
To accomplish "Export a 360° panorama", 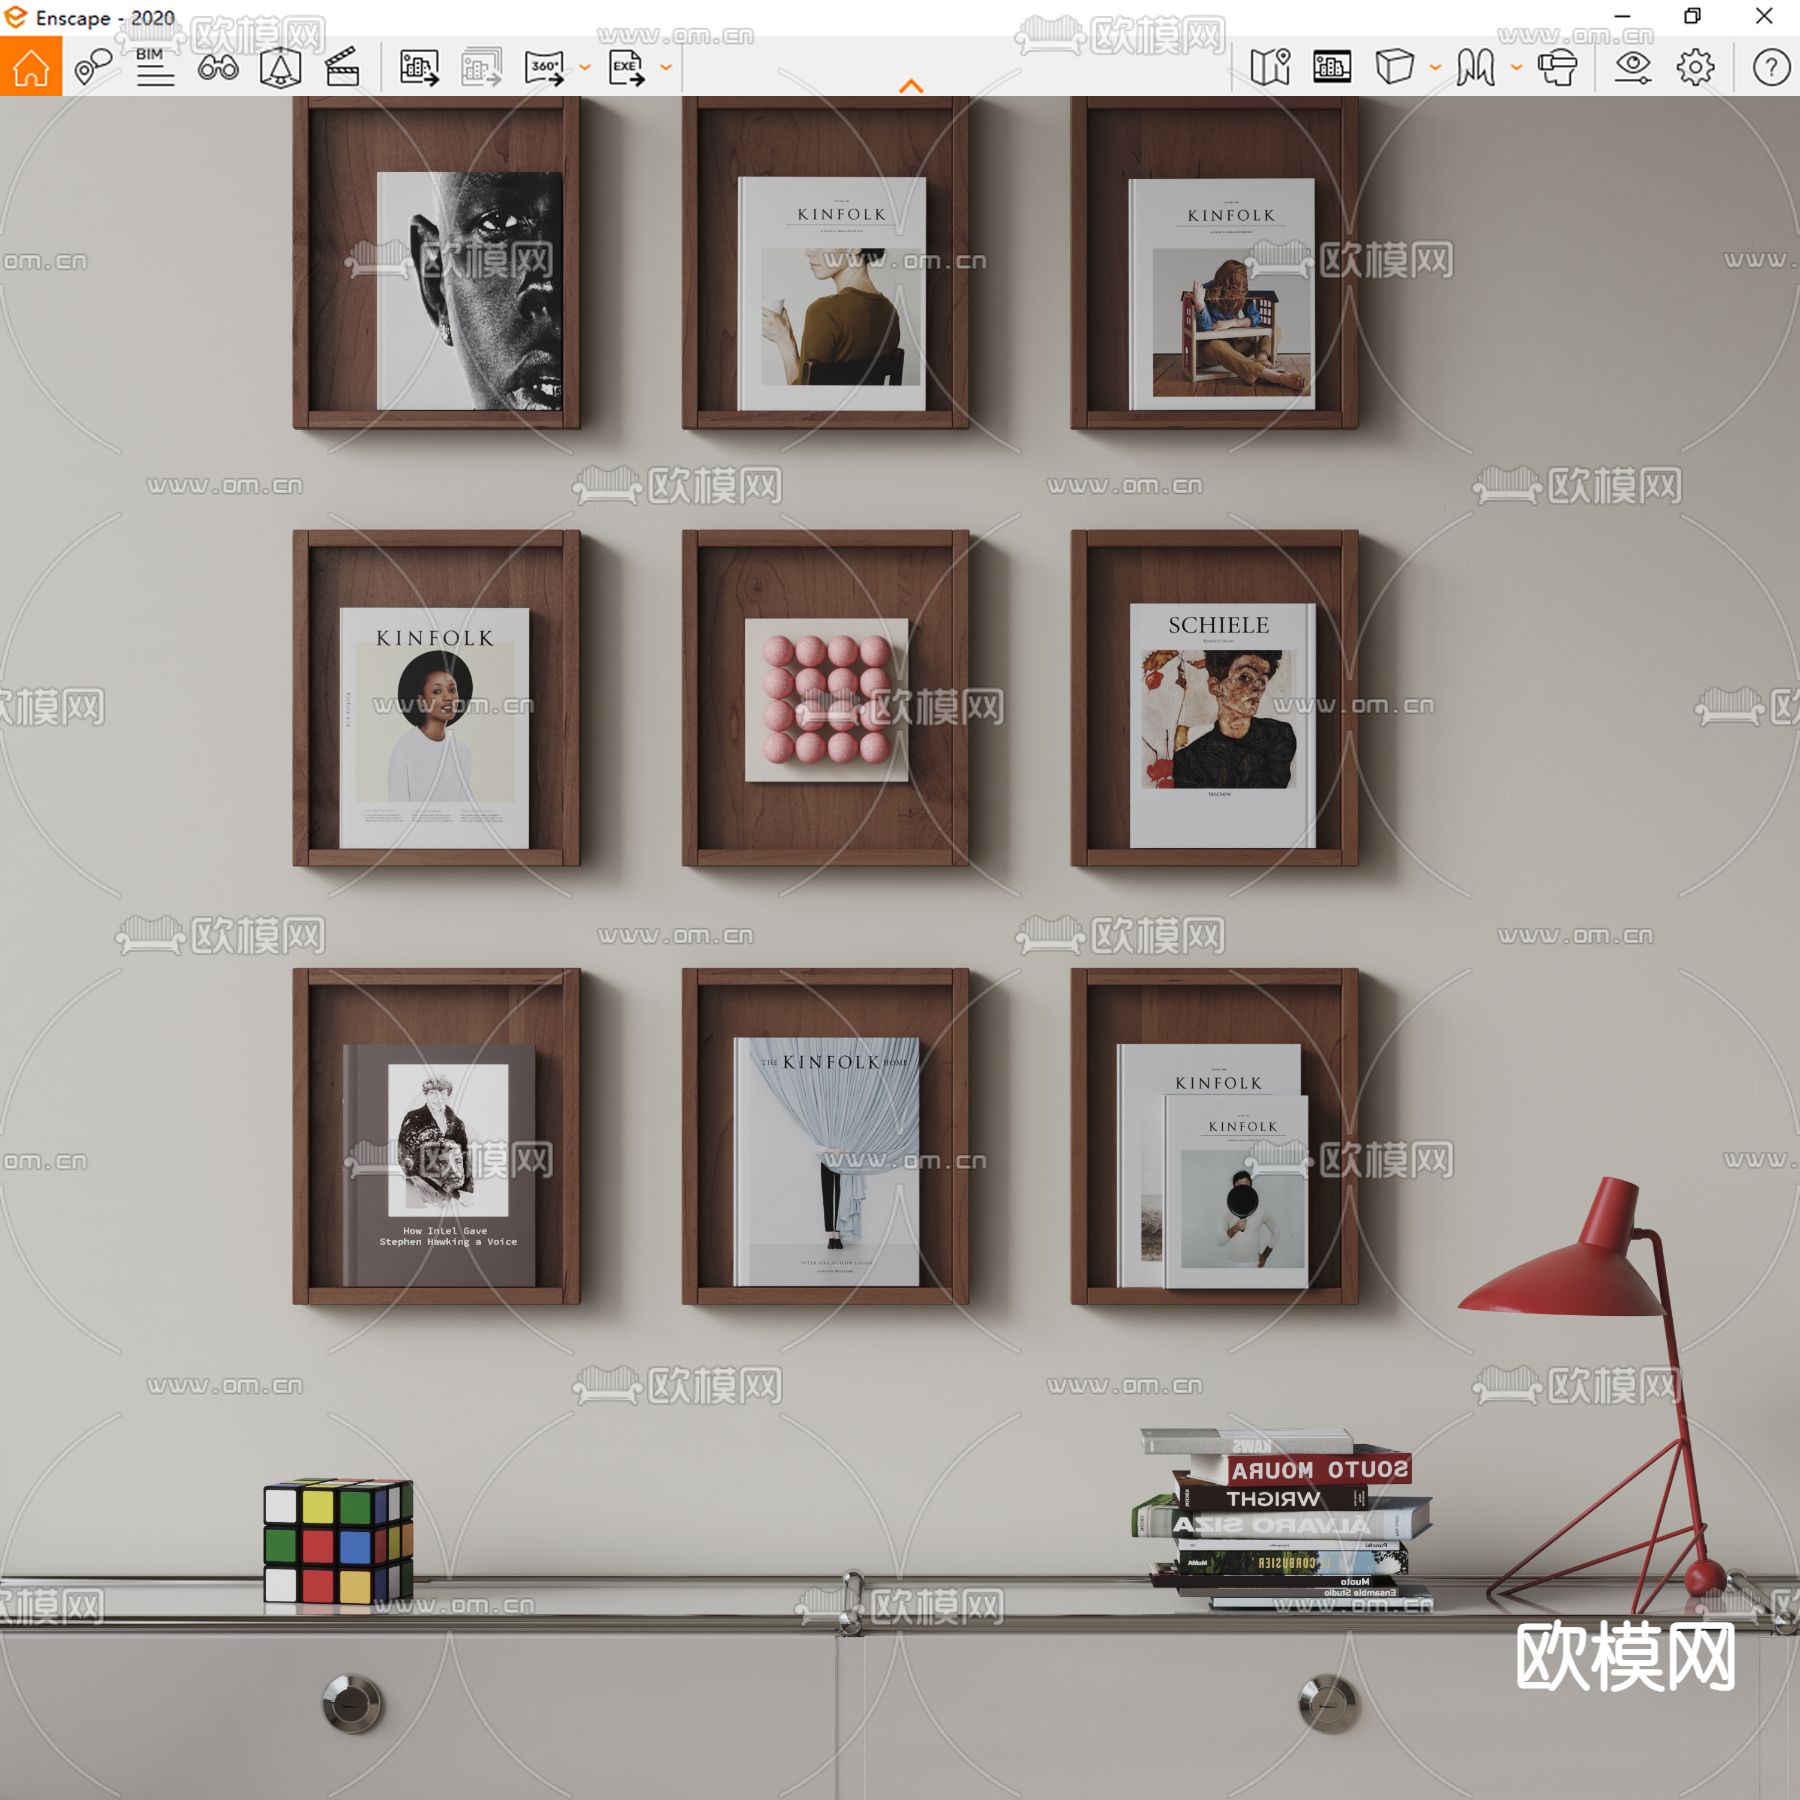I will click(x=545, y=67).
